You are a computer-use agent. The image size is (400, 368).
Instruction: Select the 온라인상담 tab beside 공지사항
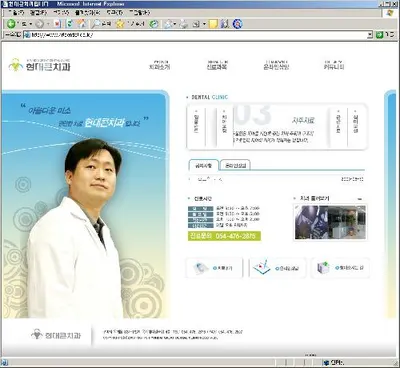pos(235,165)
